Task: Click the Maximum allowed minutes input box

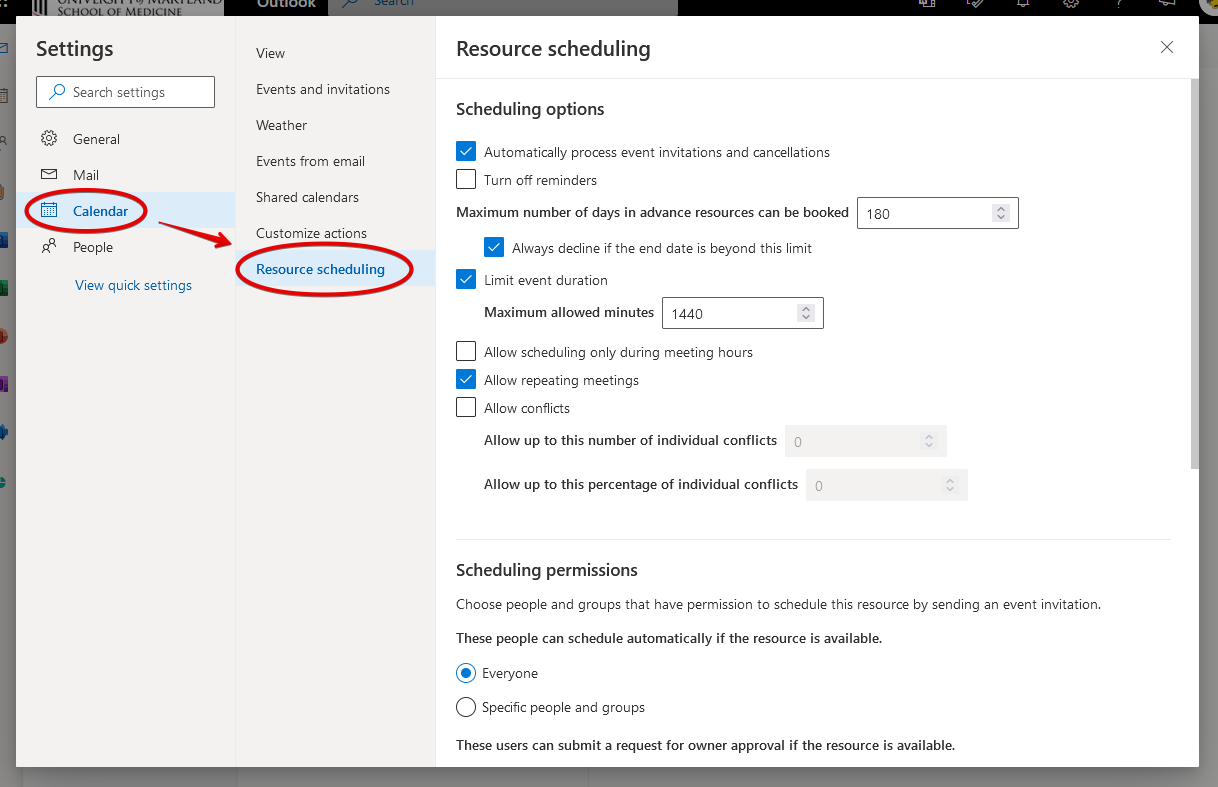Action: pos(728,314)
